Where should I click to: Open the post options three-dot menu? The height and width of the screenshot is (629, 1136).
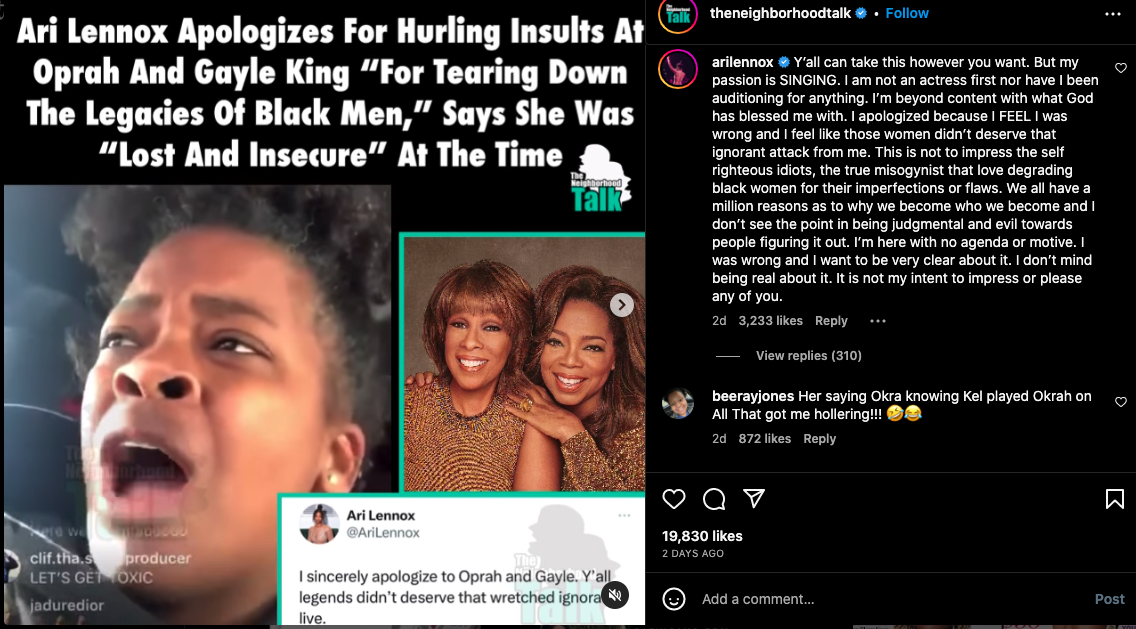(1113, 14)
